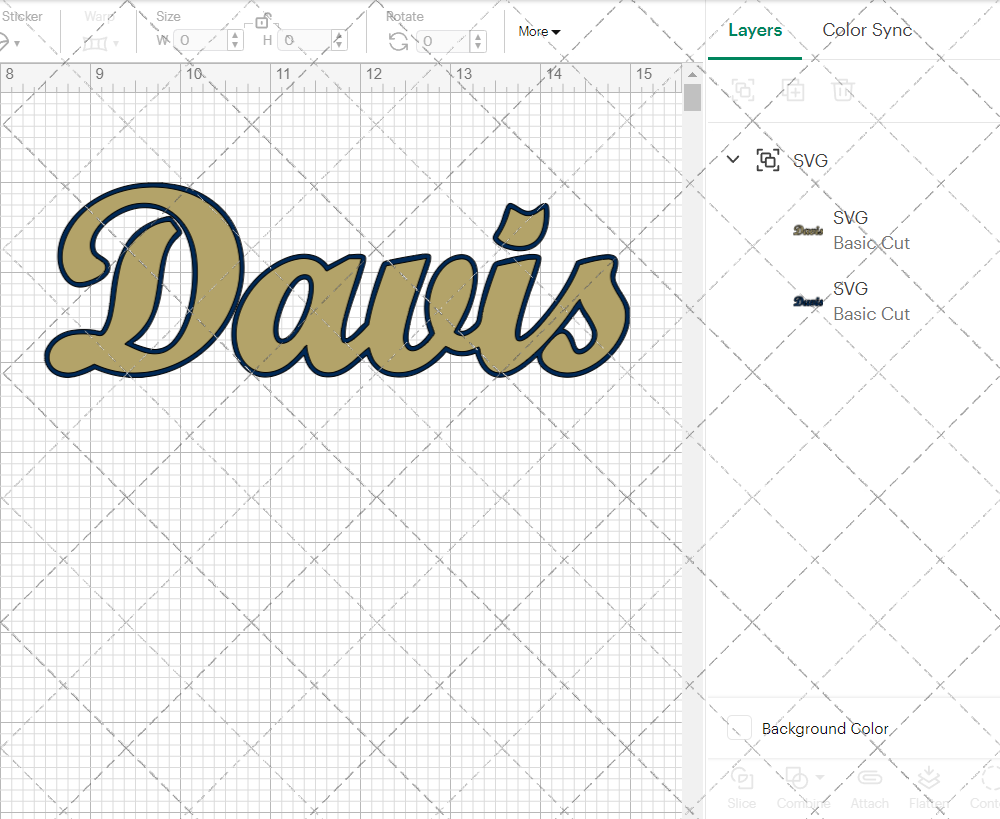Click the Group icon above the layers list

pyautogui.click(x=743, y=90)
